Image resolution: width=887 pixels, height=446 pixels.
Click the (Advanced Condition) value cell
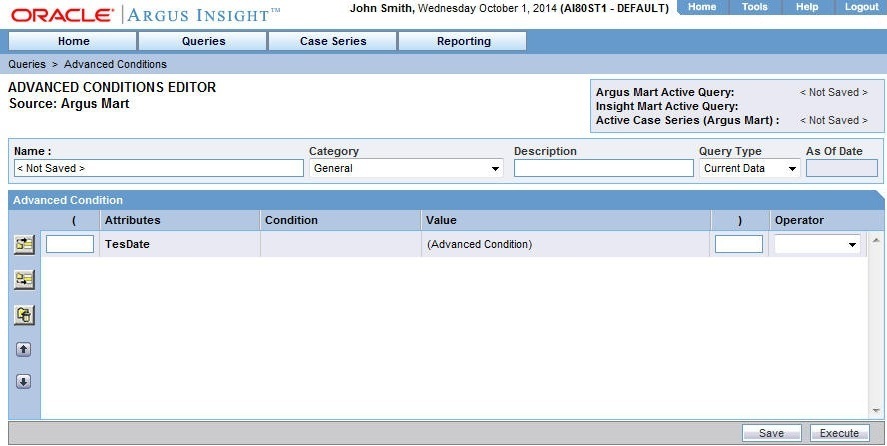tap(480, 245)
